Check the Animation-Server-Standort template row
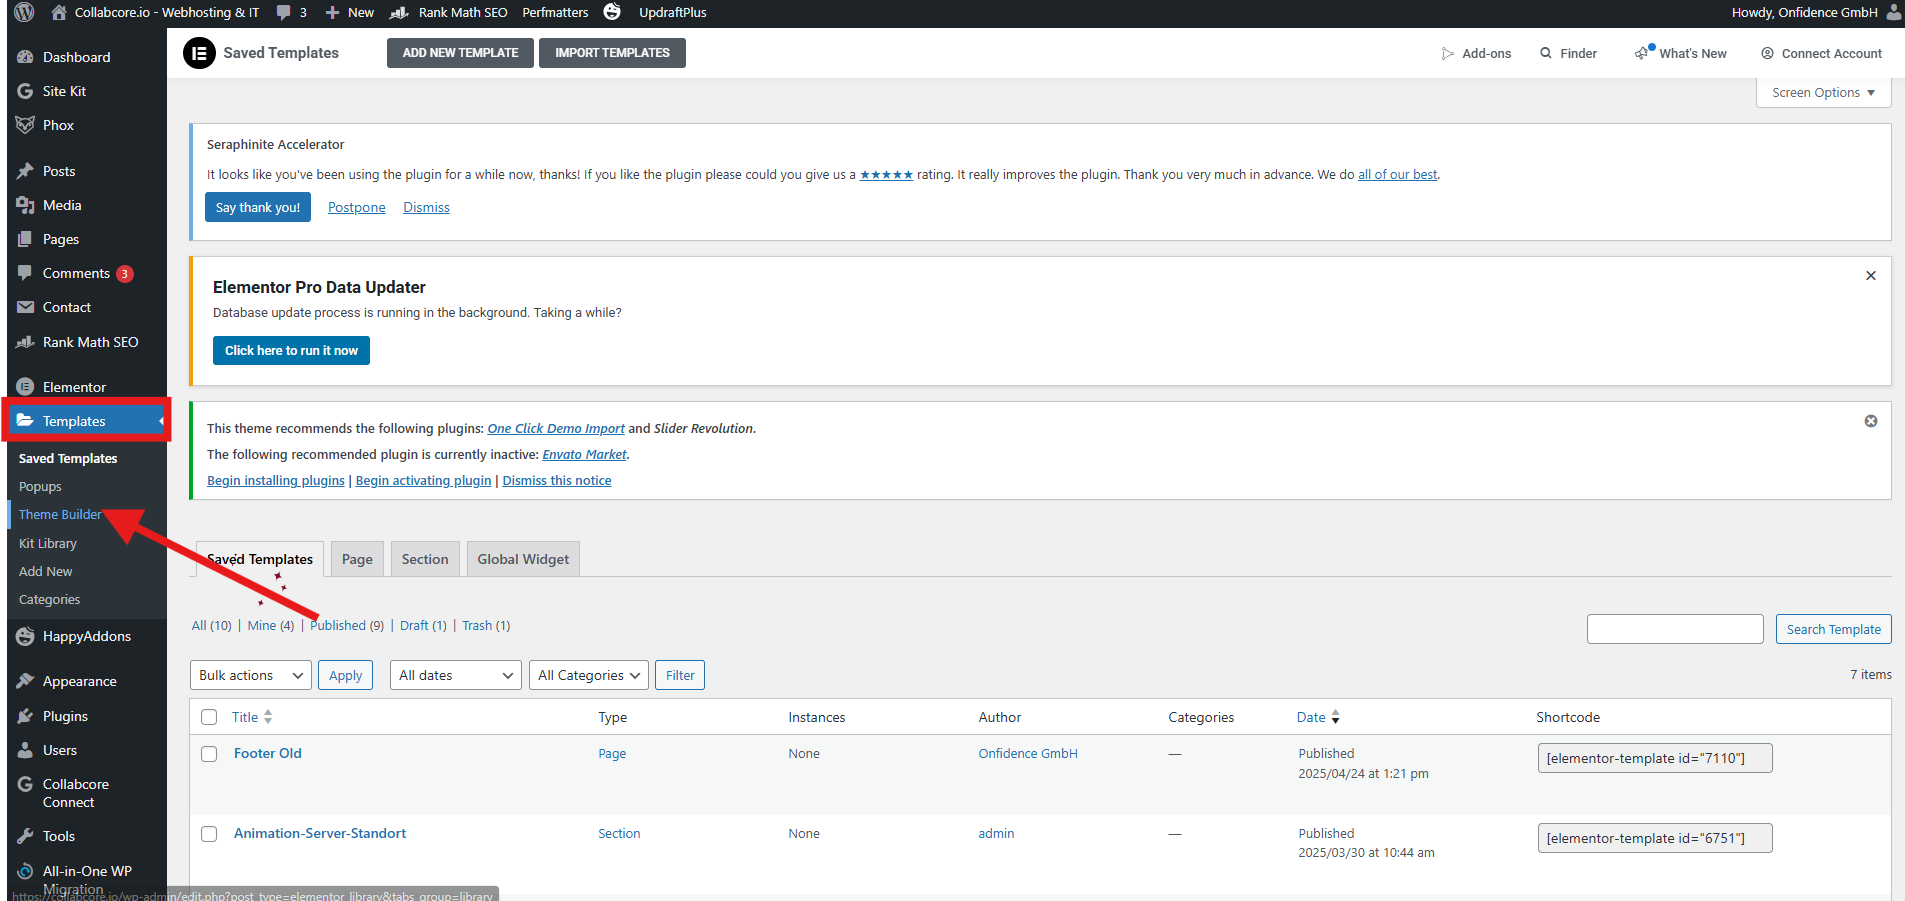The image size is (1905, 901). pyautogui.click(x=209, y=834)
